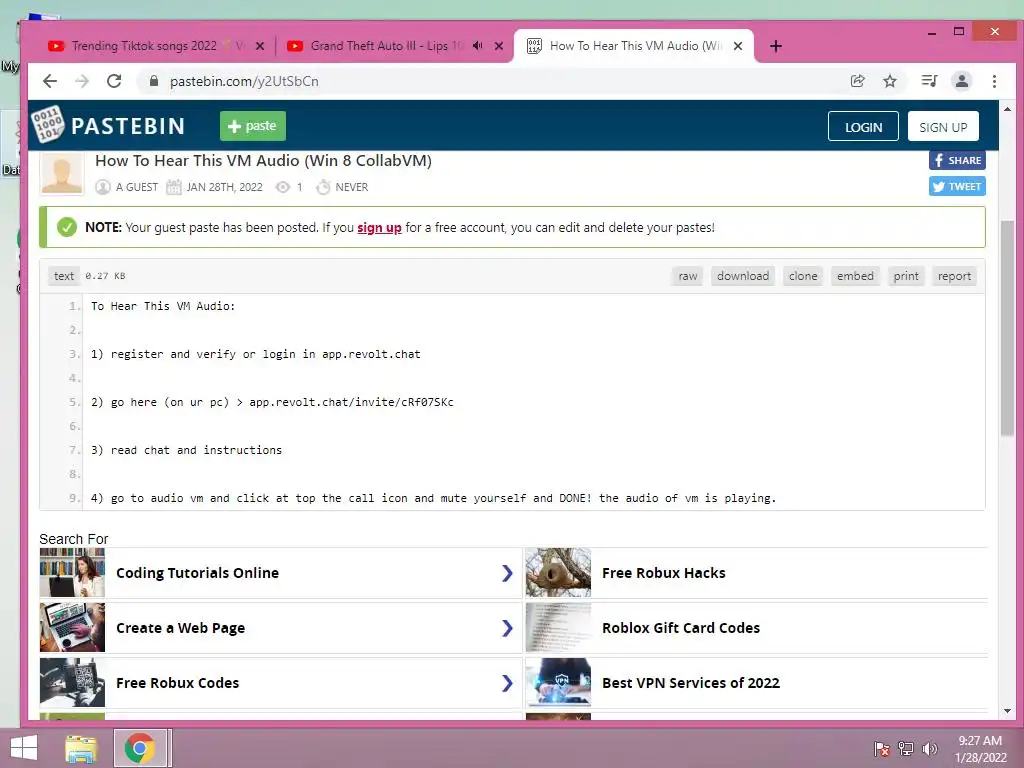Print the paste
Screen dimensions: 1024x768
(906, 276)
